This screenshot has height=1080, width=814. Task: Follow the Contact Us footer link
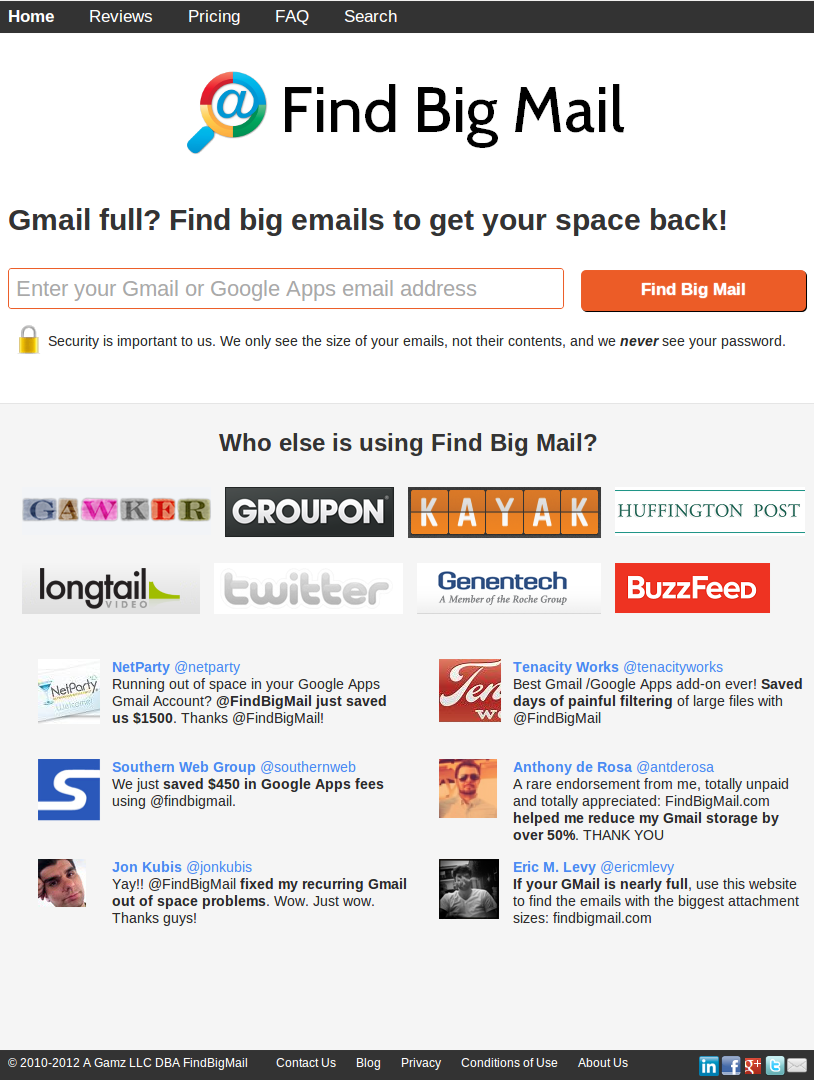pyautogui.click(x=306, y=1063)
